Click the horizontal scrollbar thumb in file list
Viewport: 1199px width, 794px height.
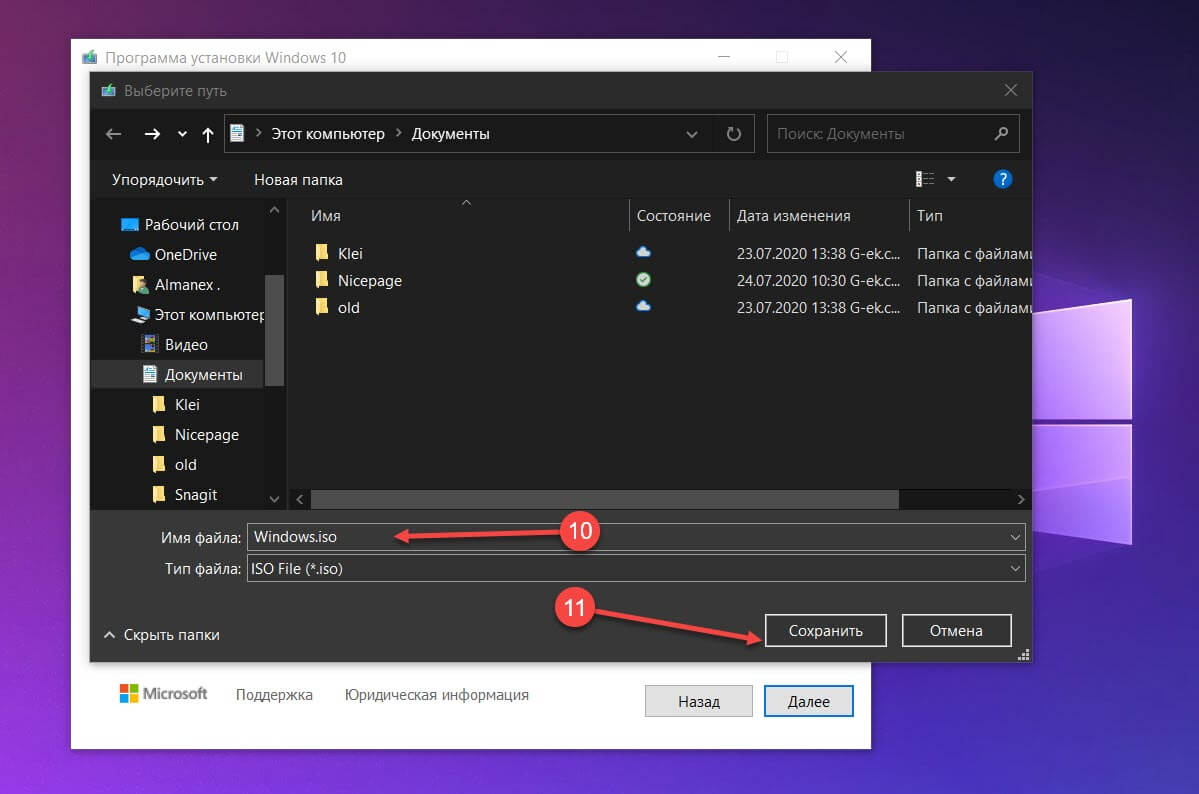[x=604, y=500]
